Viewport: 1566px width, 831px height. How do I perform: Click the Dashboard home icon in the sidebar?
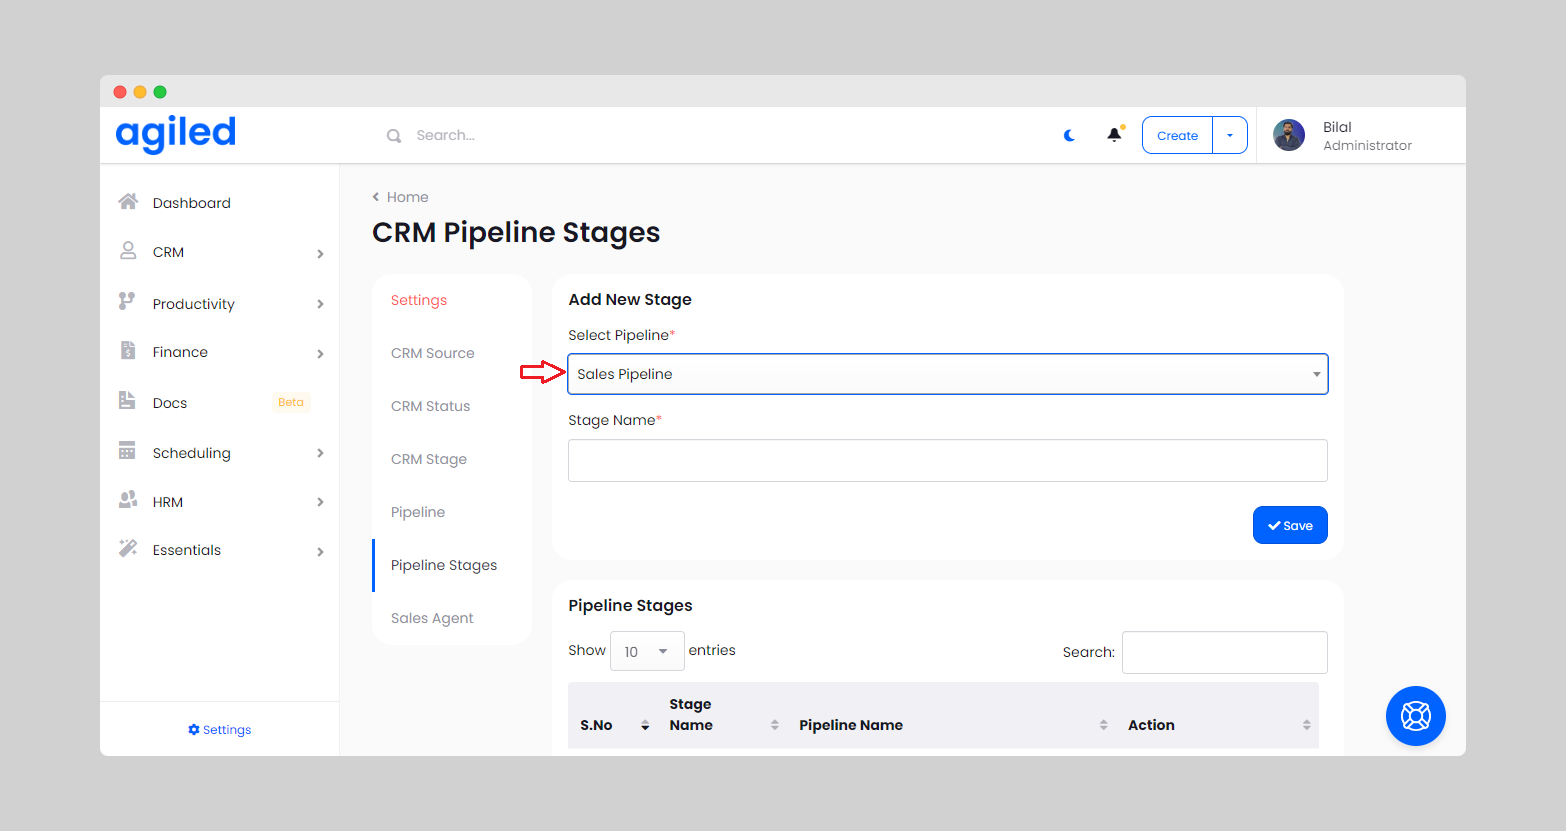(x=128, y=202)
